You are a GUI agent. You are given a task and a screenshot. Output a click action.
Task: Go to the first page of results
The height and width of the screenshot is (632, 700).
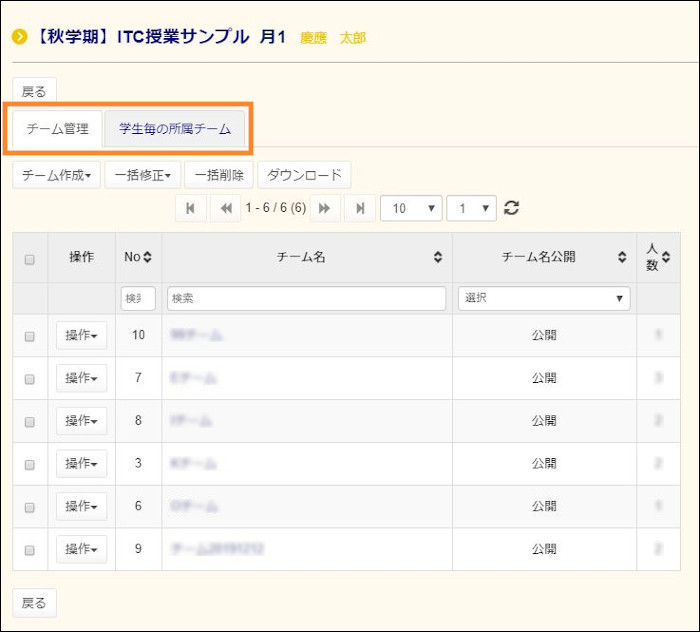point(190,208)
